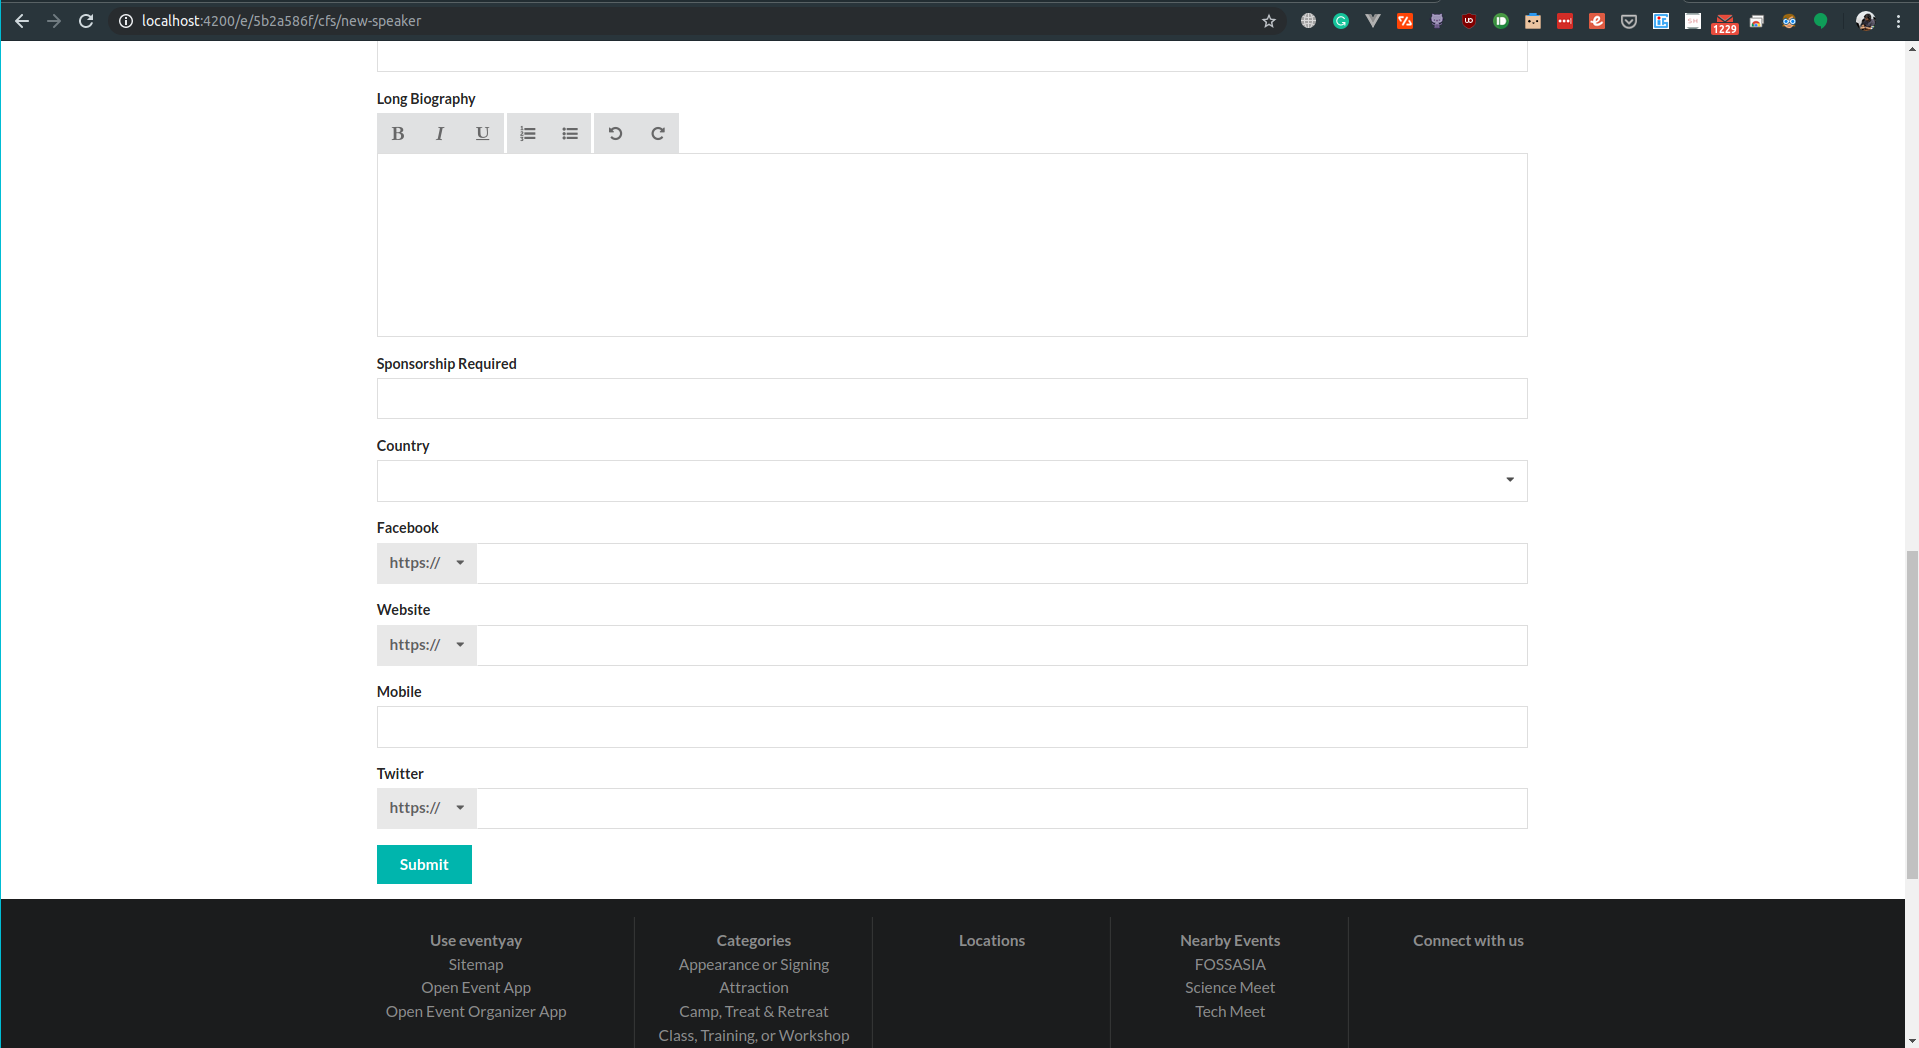
Task: Open the Chrome options menu
Action: click(1900, 20)
